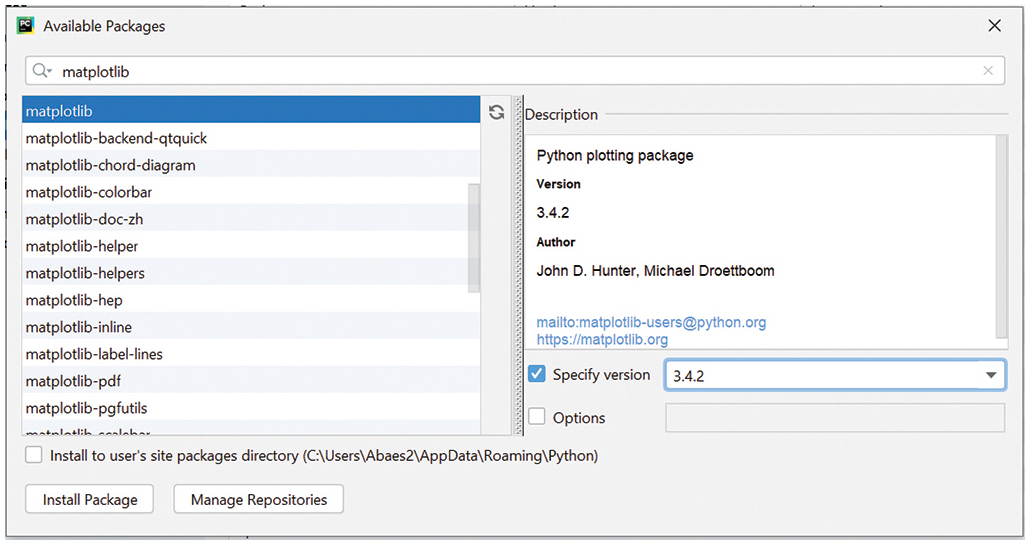Open the version 3.4.2 dropdown

pyautogui.click(x=990, y=375)
